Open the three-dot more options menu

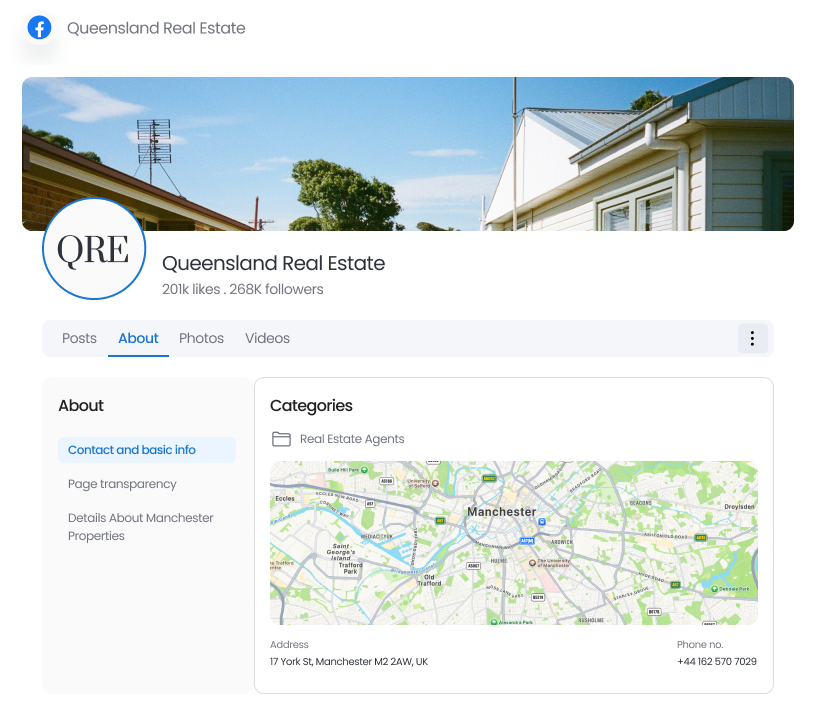tap(752, 338)
